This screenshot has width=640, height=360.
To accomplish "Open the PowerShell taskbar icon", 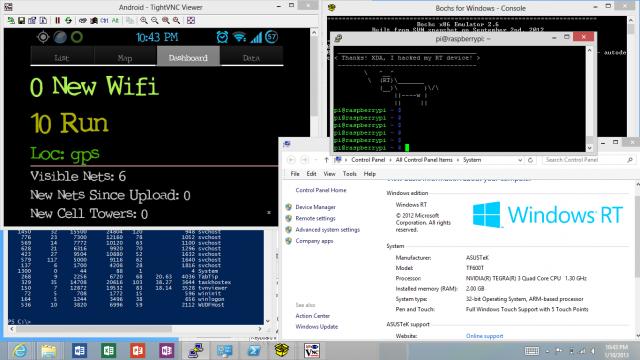I will tap(253, 351).
